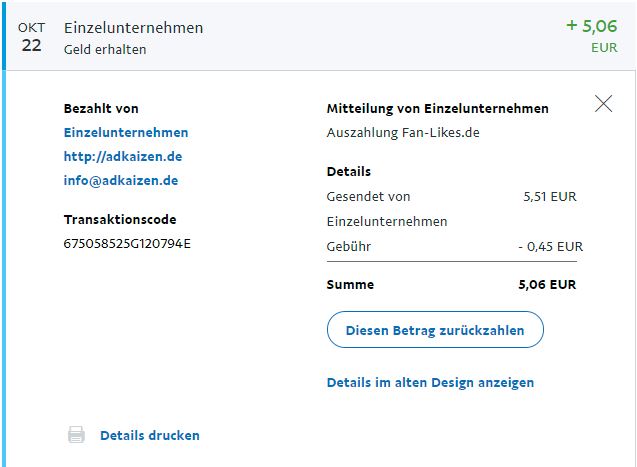Click the Transaktionscode heading
Image resolution: width=637 pixels, height=467 pixels.
[x=120, y=219]
